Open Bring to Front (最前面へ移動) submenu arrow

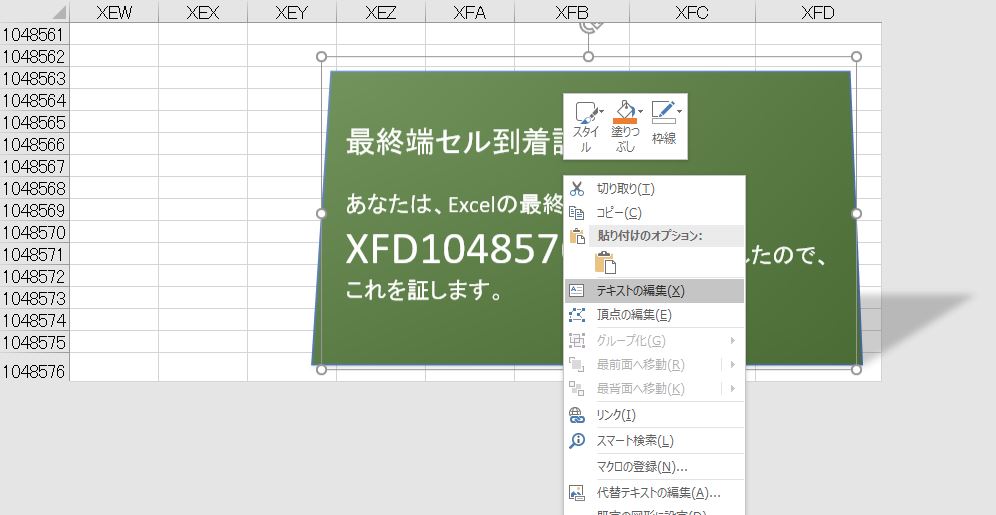coord(732,365)
